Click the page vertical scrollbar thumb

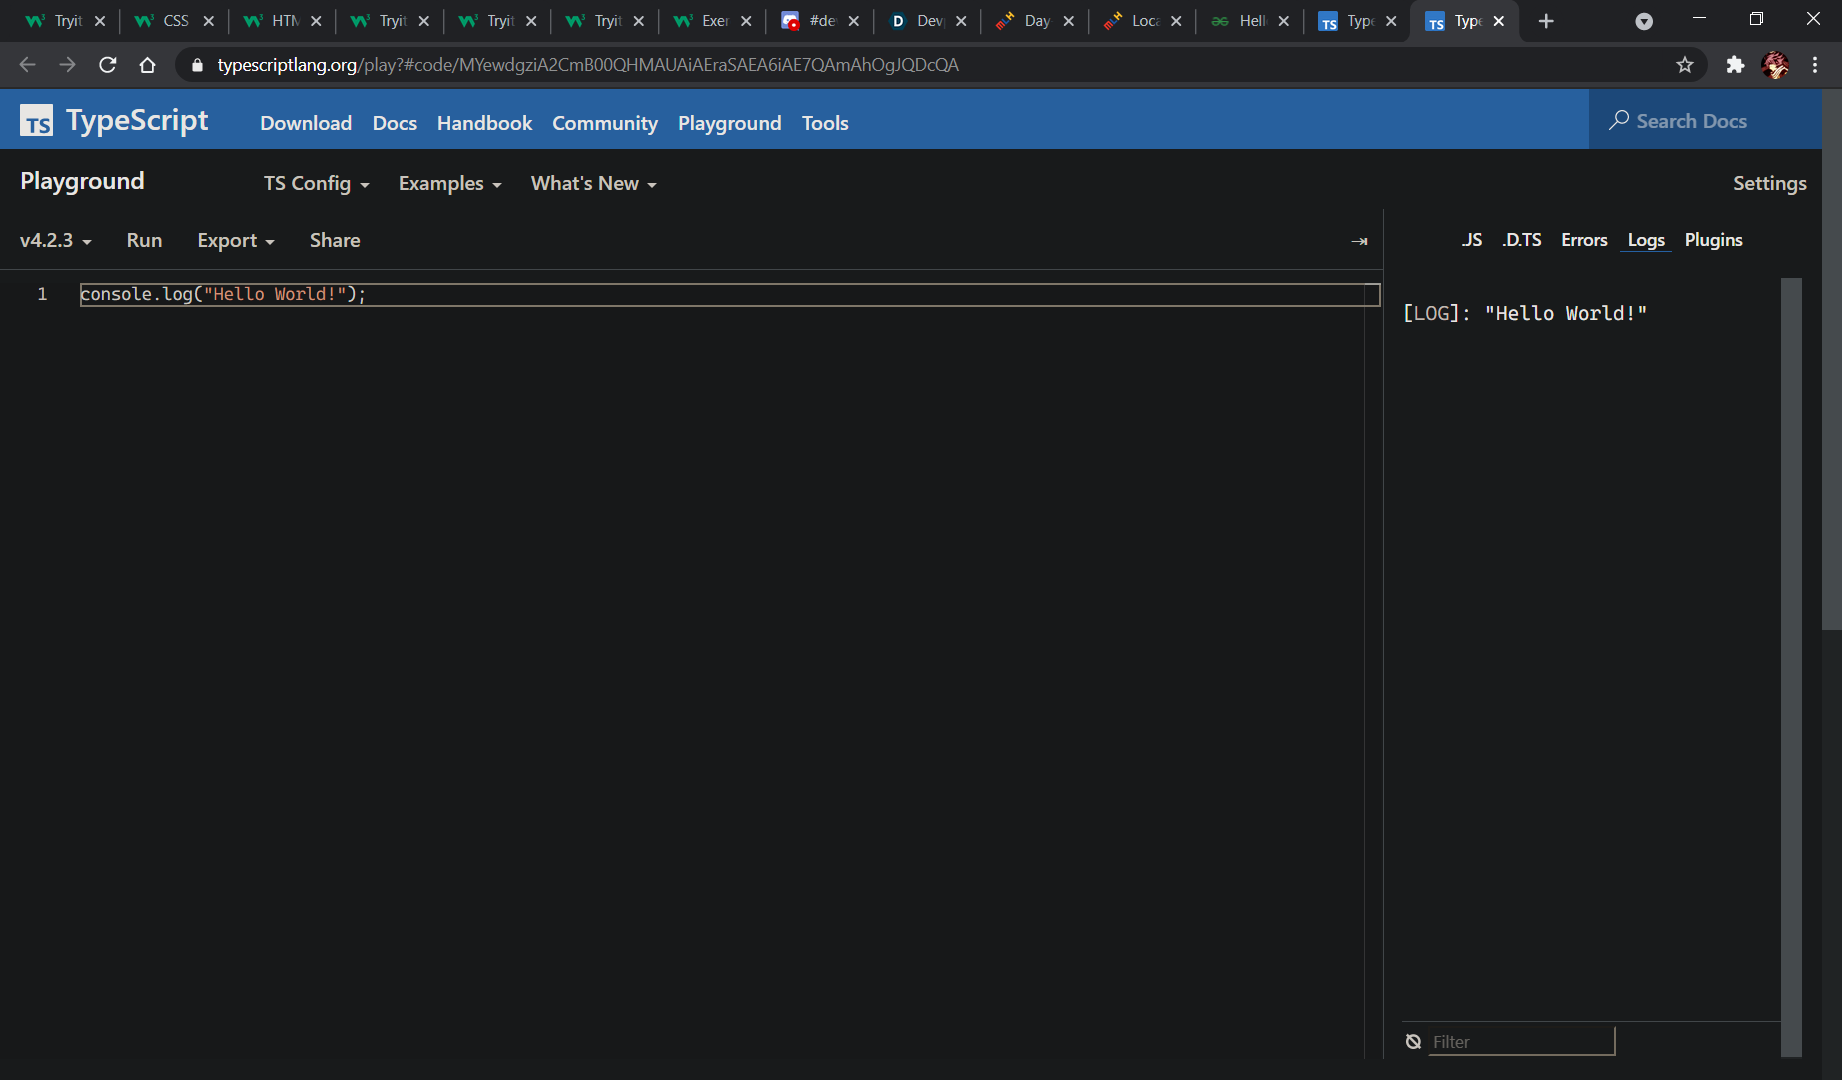pyautogui.click(x=1832, y=360)
